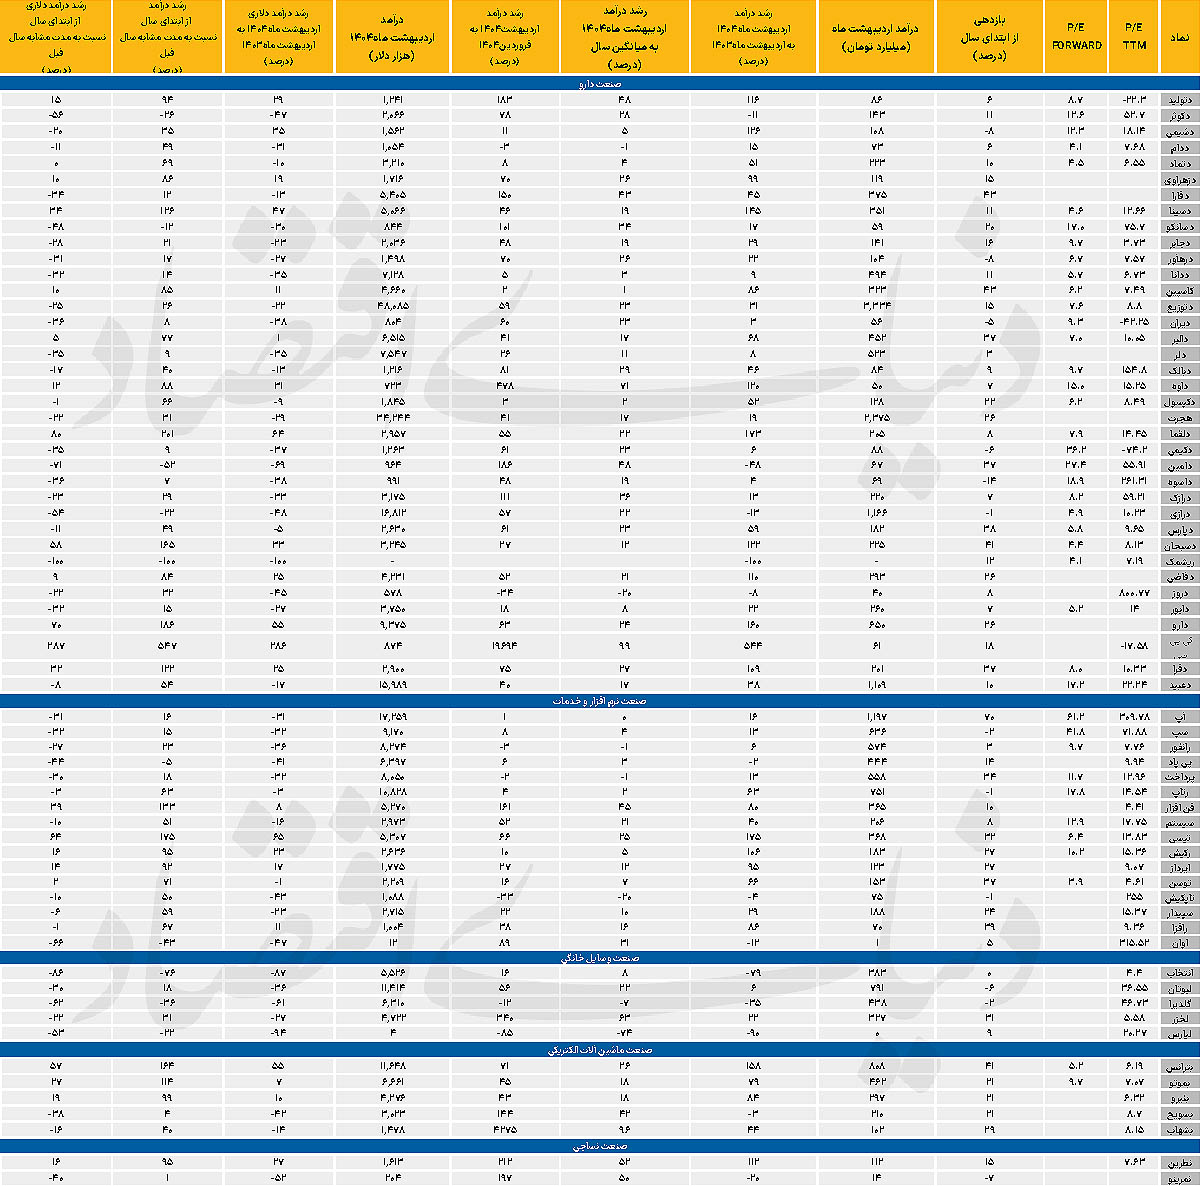Select the symbol 'بسویچ'
The width and height of the screenshot is (1200, 1186).
point(1179,1112)
